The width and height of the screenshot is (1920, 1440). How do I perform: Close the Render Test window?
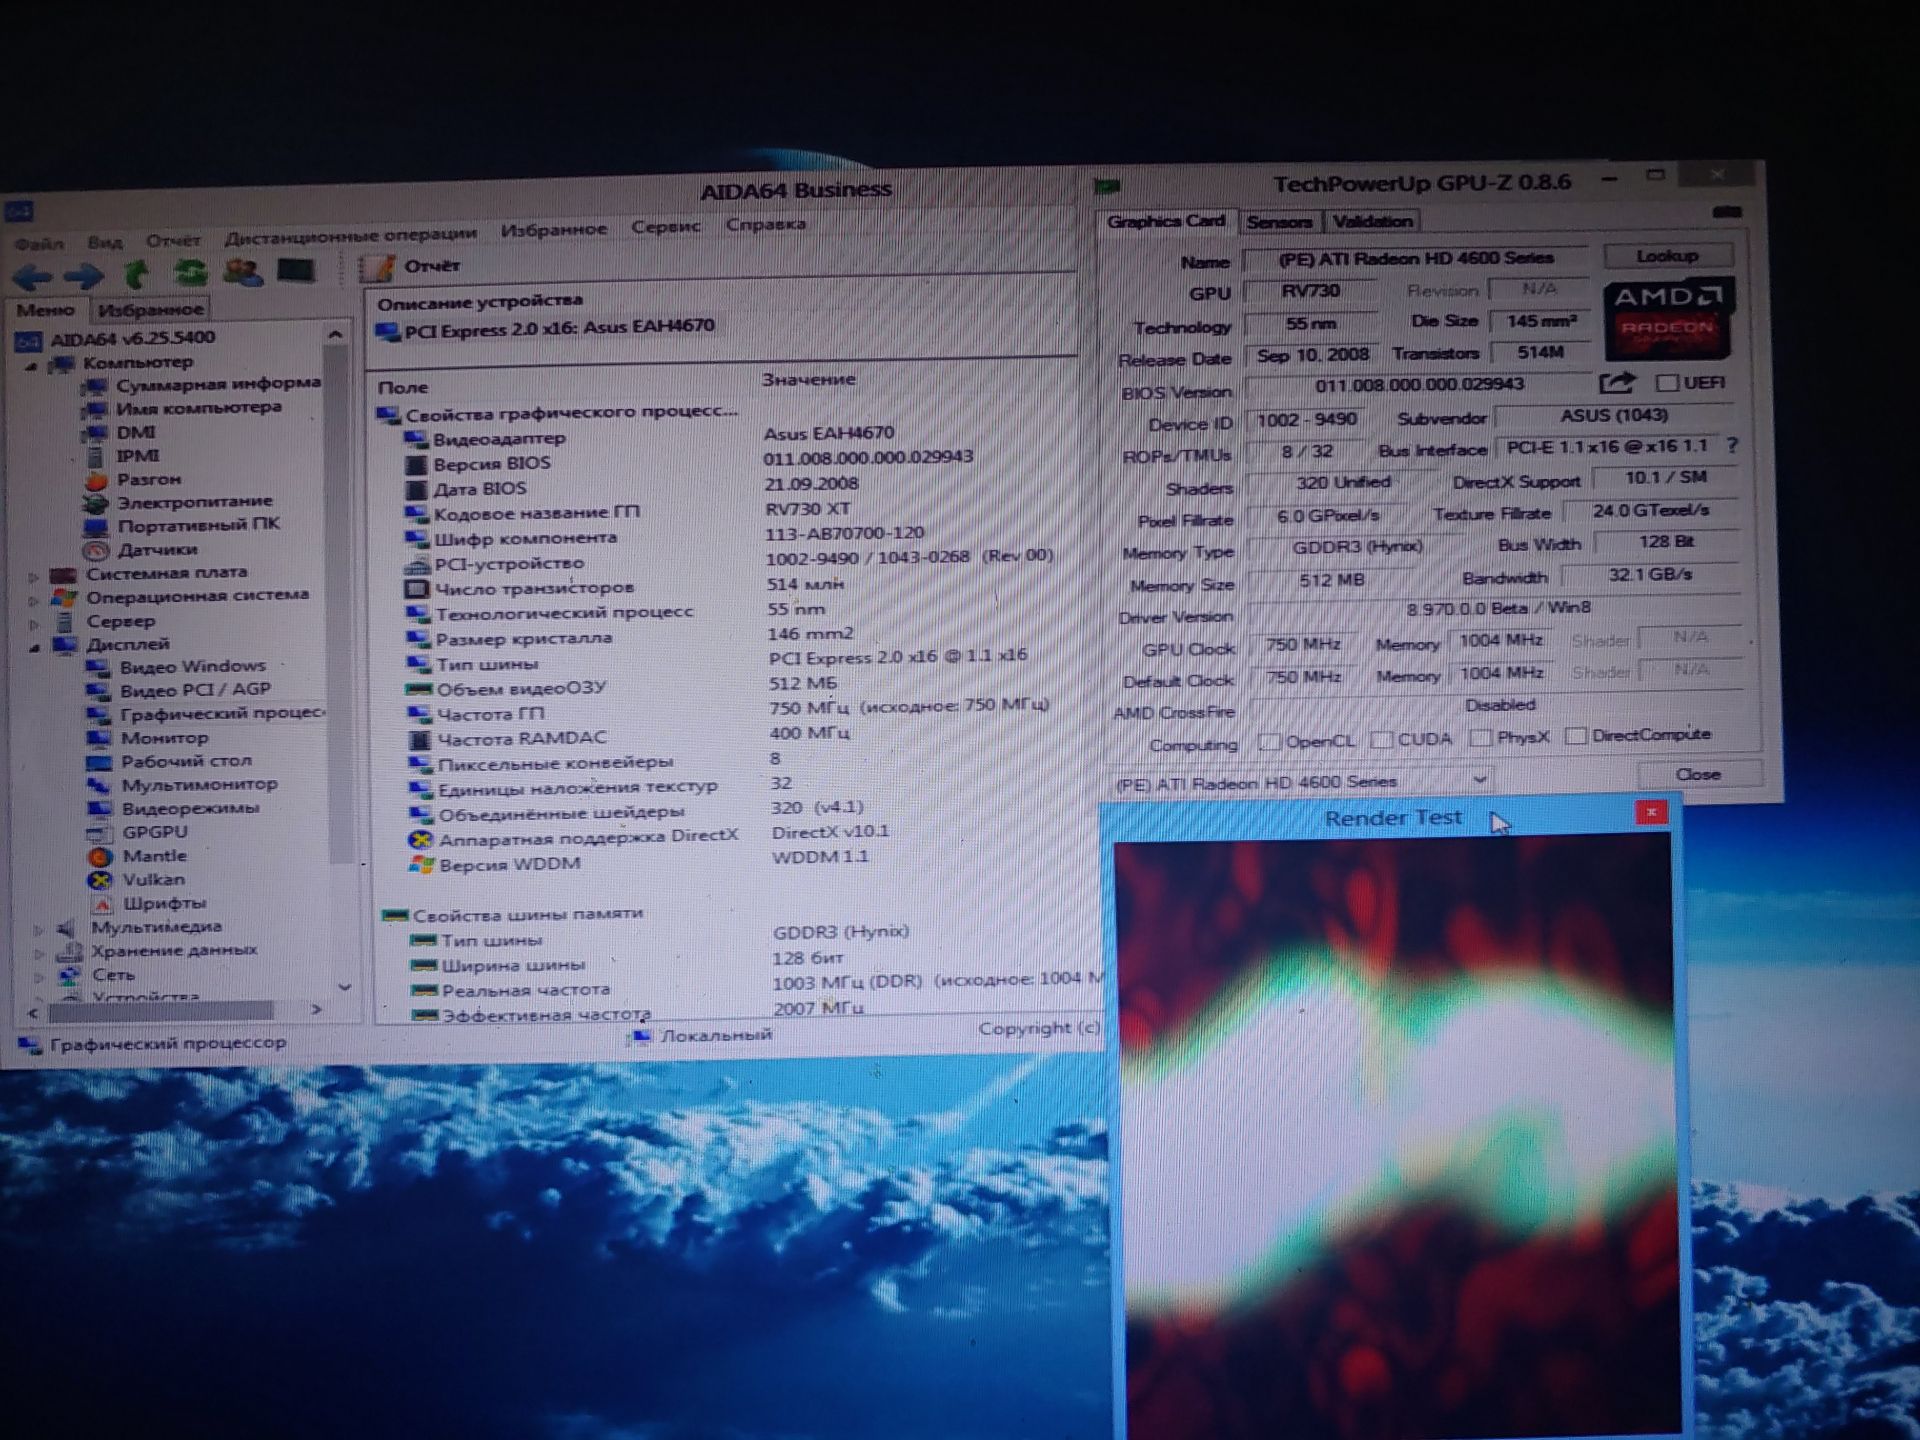1651,813
